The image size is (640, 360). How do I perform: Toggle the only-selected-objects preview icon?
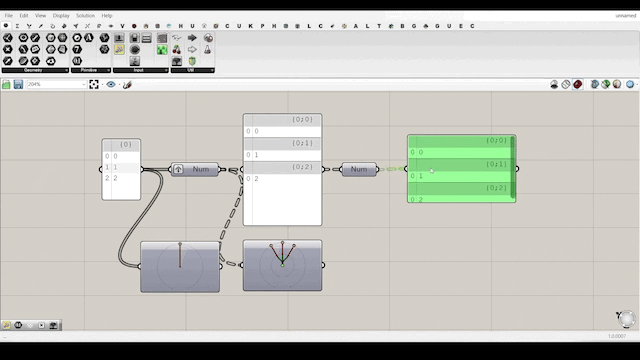click(595, 84)
